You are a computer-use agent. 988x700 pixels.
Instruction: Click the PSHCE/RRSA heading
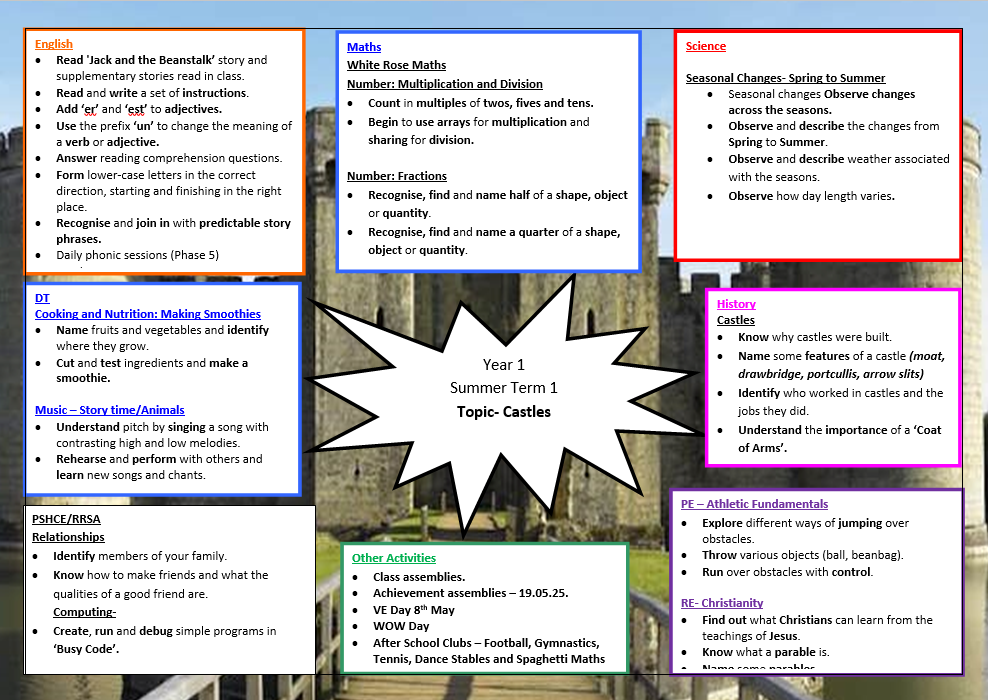tap(66, 519)
